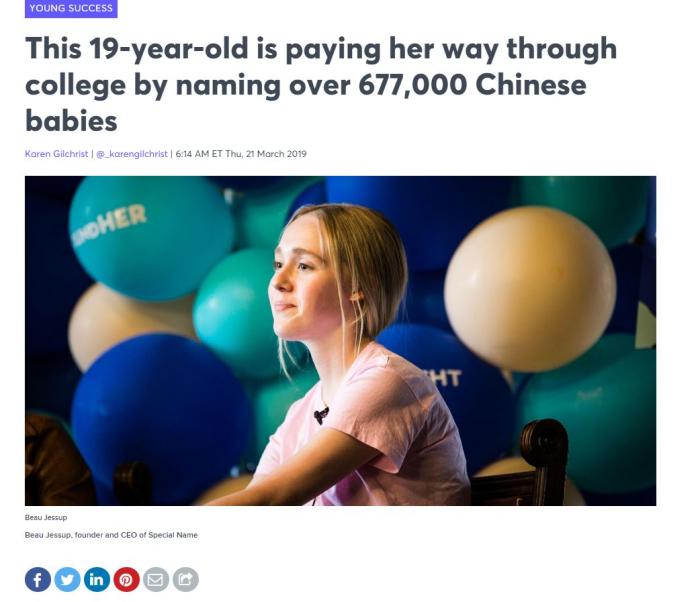
Task: Open the @_karengilchrist Twitter handle
Action: point(132,154)
